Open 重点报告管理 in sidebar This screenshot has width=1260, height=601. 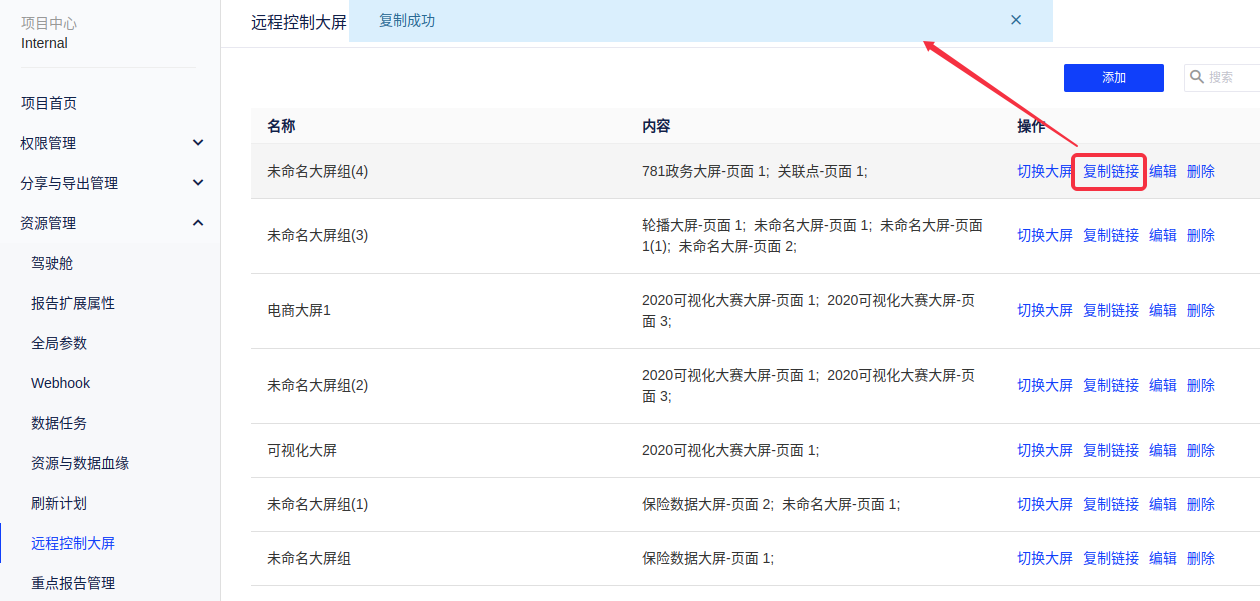[x=73, y=583]
